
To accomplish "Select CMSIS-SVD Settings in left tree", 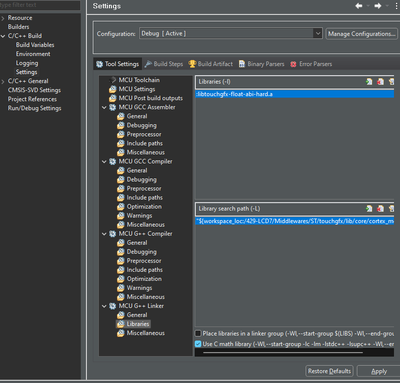I will click(x=34, y=90).
